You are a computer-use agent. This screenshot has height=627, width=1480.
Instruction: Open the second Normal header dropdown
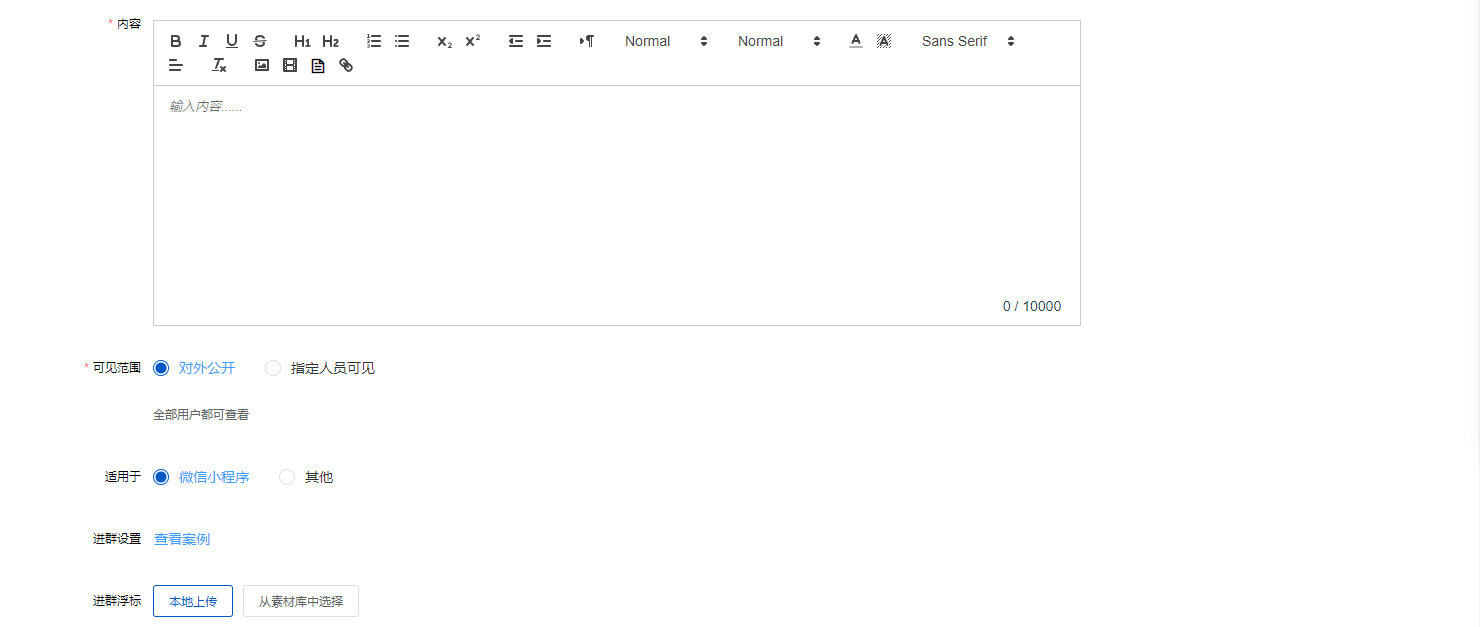[x=778, y=41]
